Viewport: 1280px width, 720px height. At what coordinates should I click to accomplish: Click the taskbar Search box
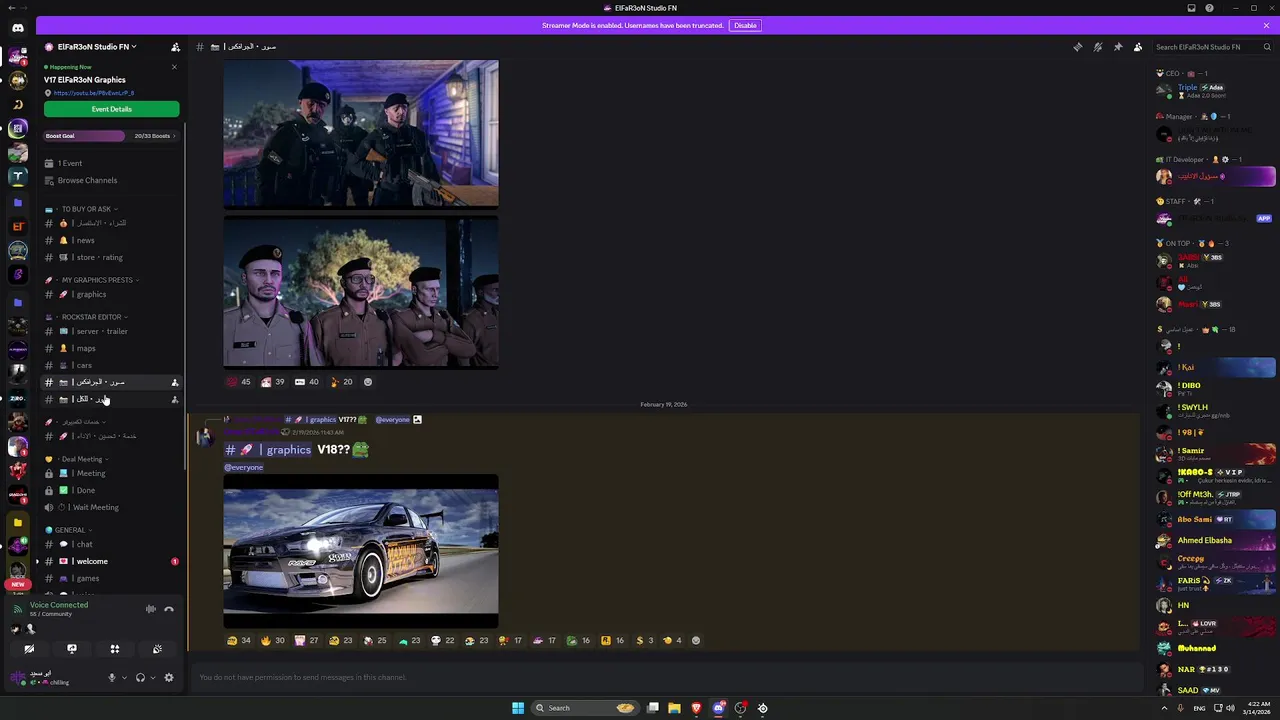tap(586, 708)
